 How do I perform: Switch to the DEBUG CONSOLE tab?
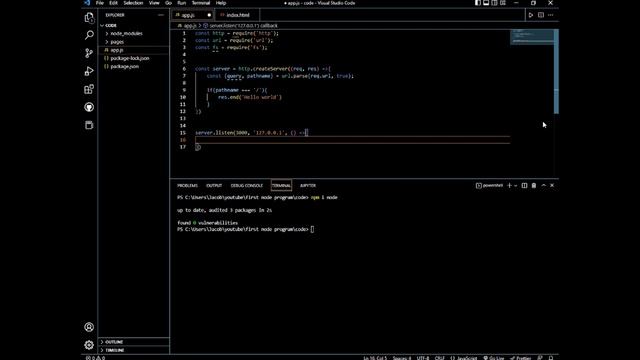coord(247,185)
